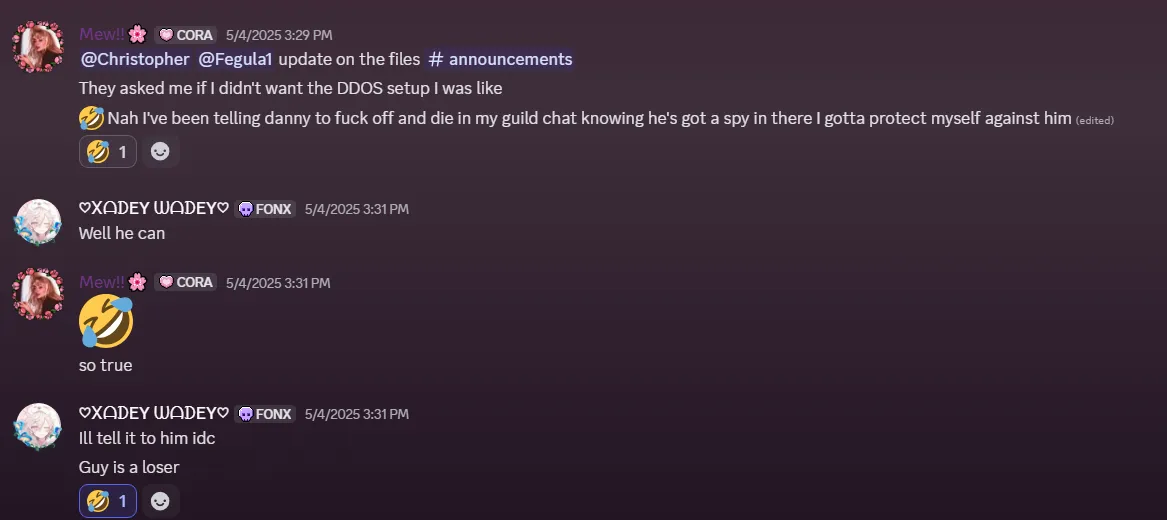Click the FONX skull tag by "Well he can"

pos(265,209)
